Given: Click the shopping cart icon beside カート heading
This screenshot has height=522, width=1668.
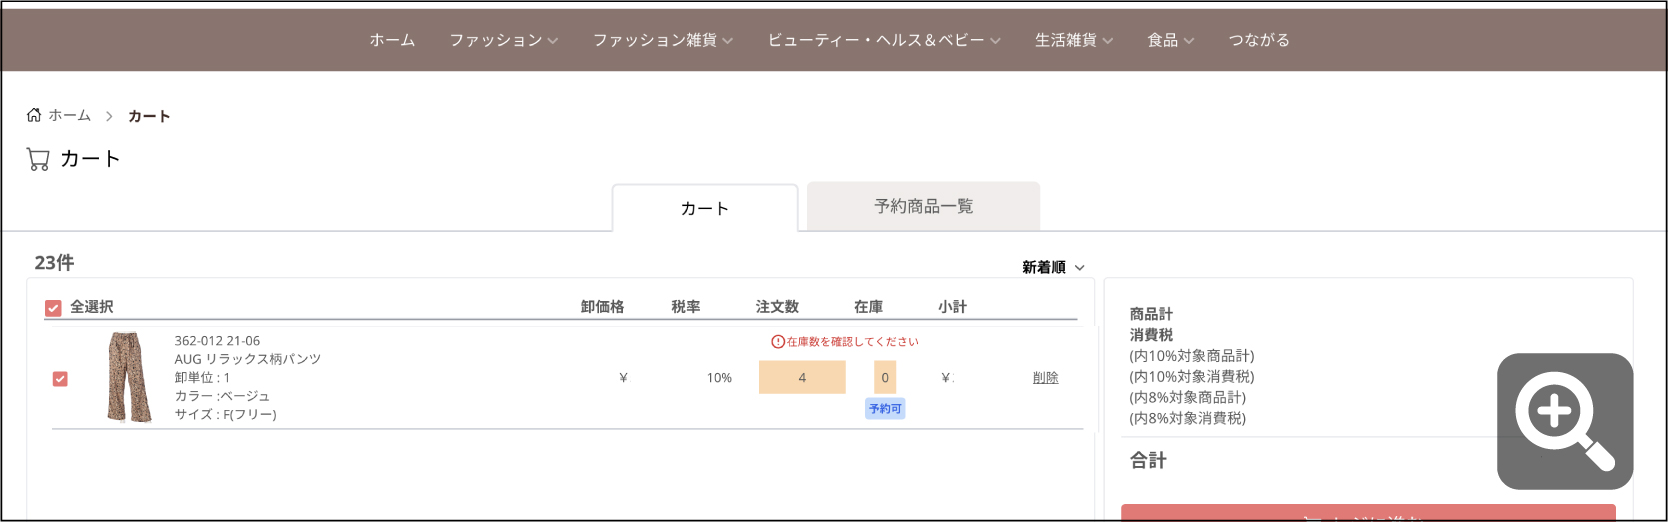Looking at the screenshot, I should [x=38, y=159].
